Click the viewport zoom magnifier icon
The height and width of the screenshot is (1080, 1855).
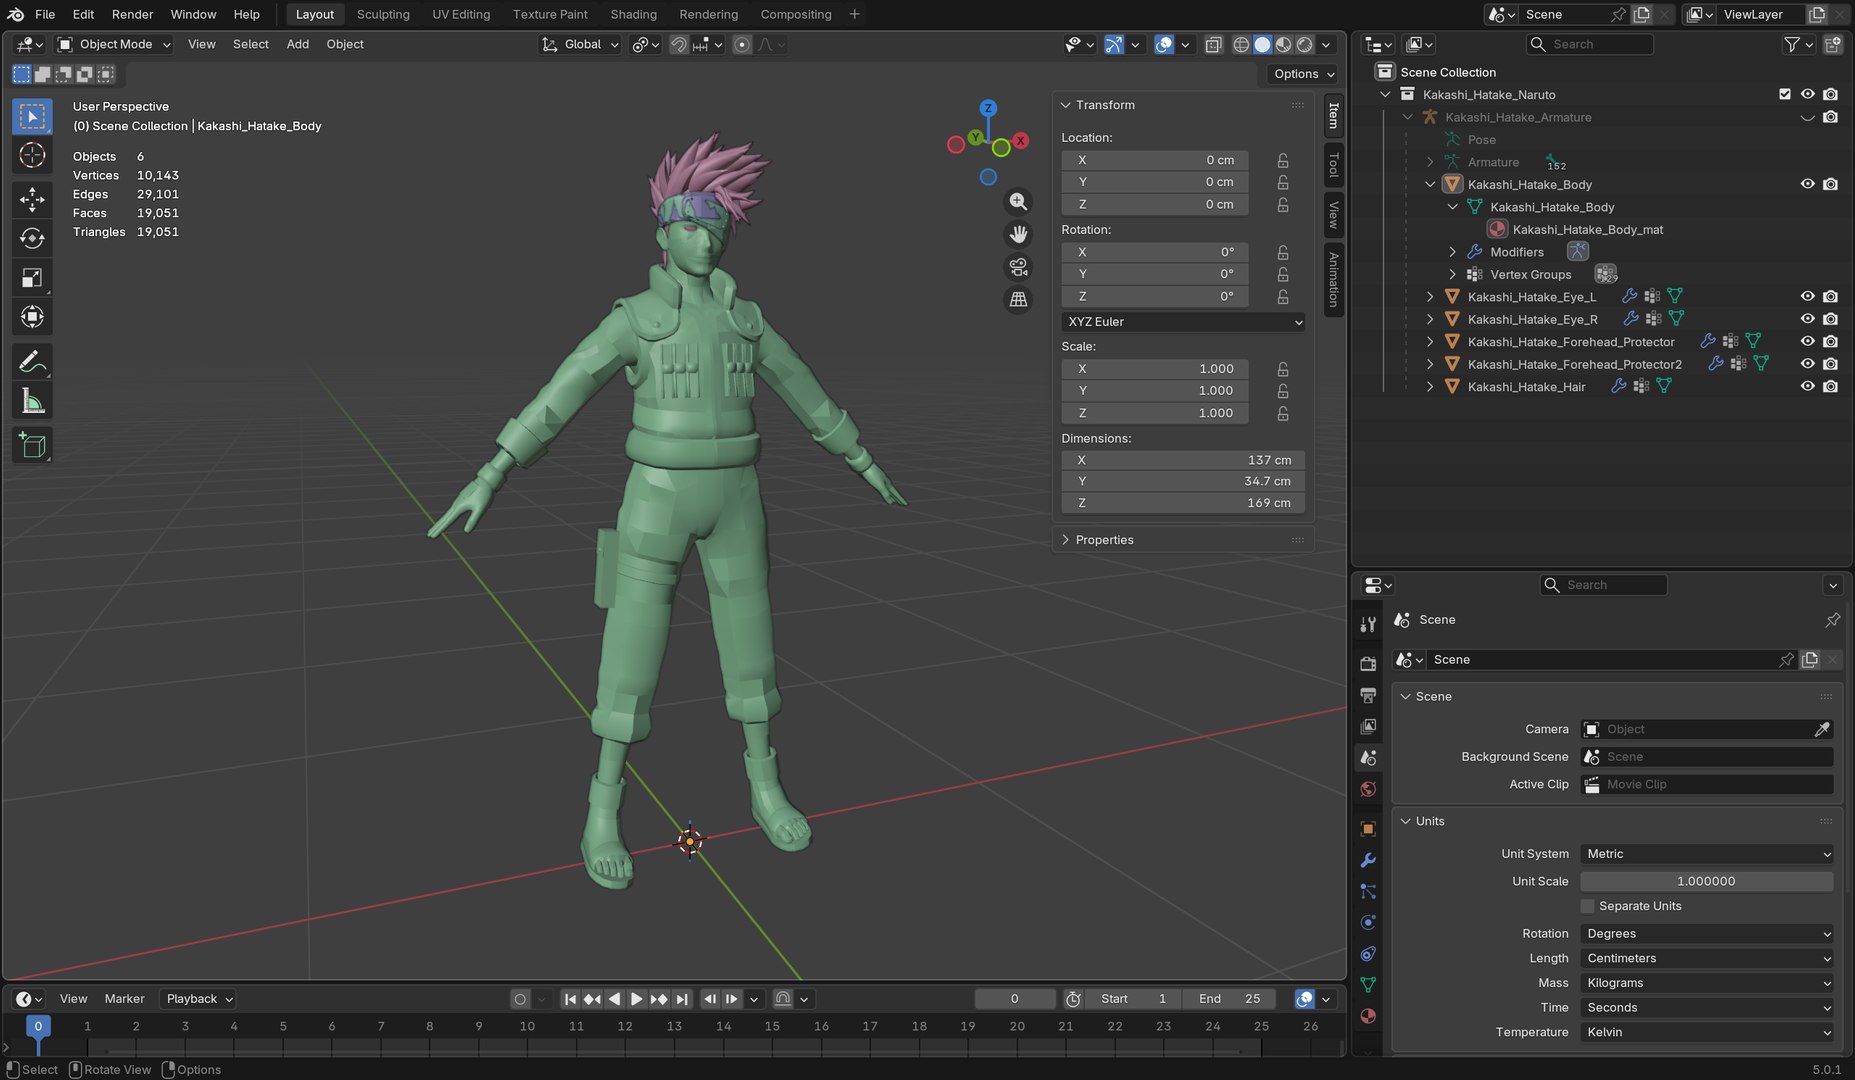[1018, 202]
